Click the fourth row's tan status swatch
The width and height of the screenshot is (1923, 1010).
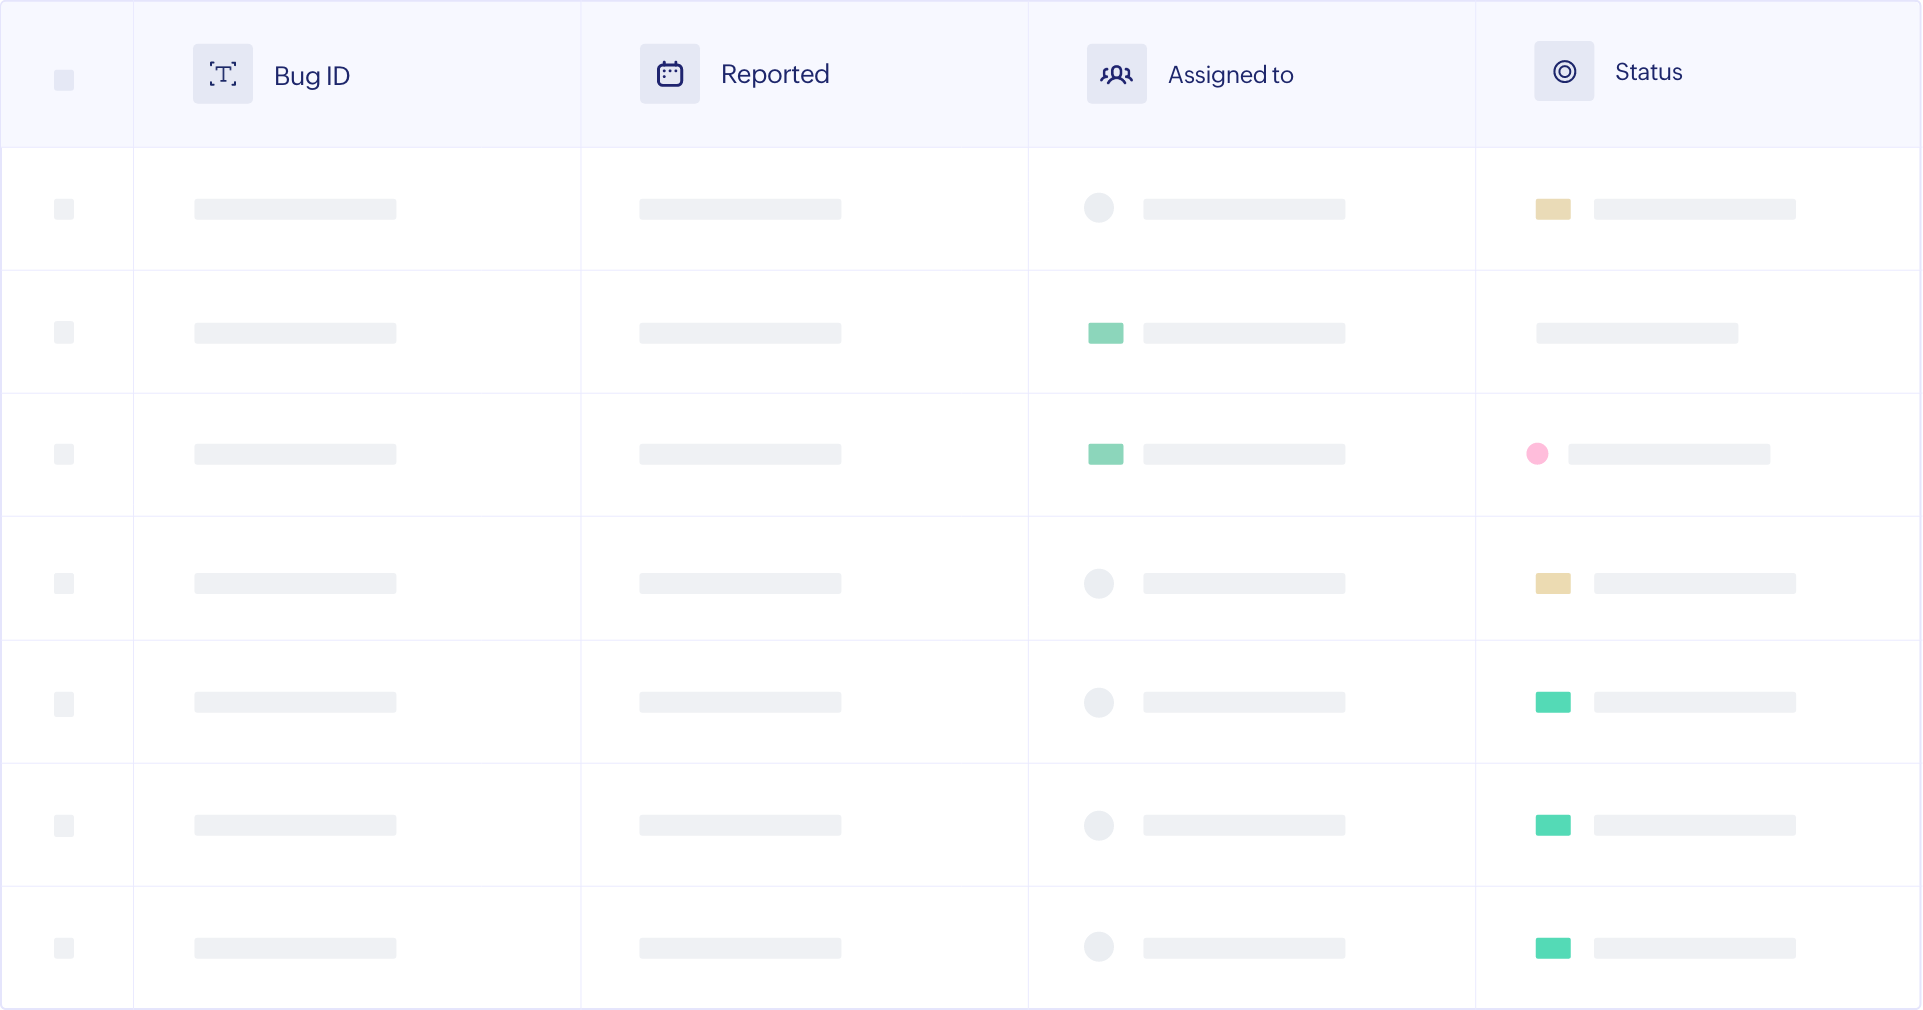[1553, 583]
